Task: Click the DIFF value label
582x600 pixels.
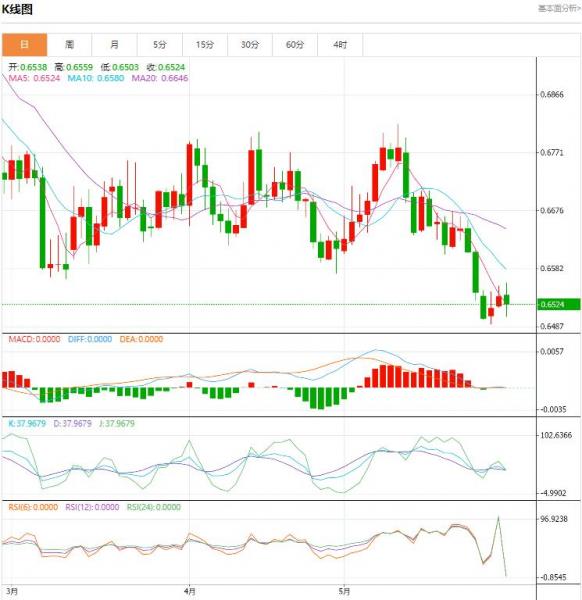Action: (x=90, y=339)
